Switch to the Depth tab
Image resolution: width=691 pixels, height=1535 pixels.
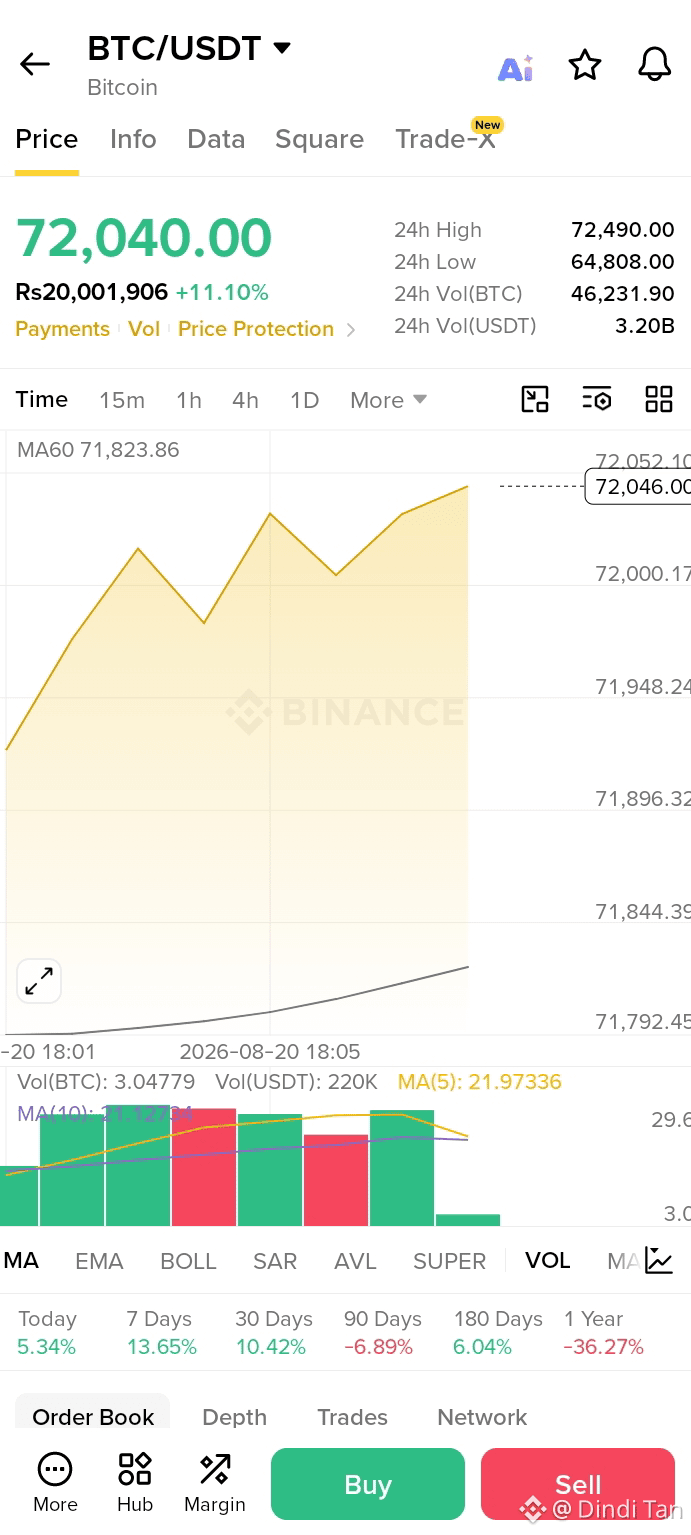pos(234,1417)
